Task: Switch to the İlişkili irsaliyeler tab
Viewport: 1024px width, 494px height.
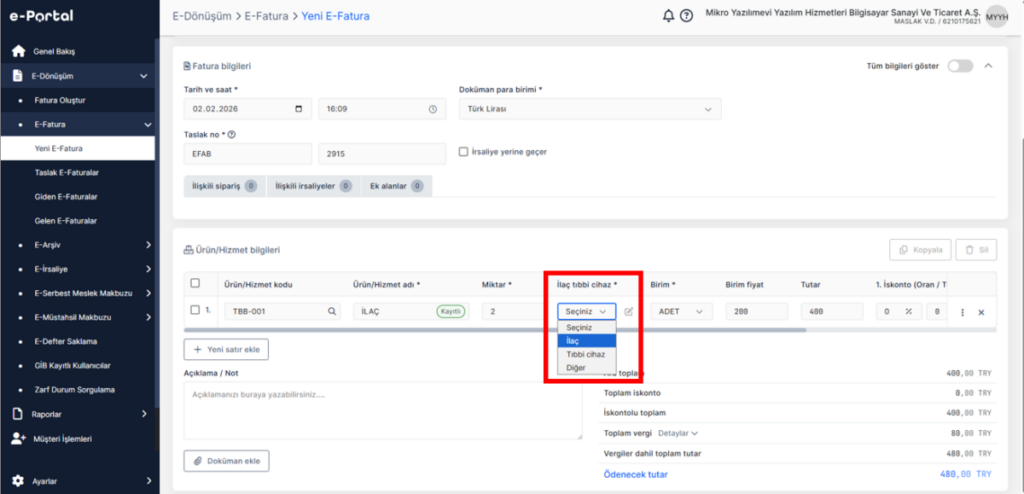Action: pos(314,186)
